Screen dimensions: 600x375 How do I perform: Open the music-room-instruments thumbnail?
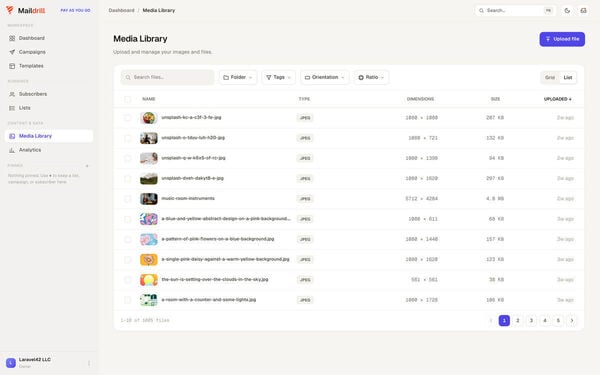149,199
